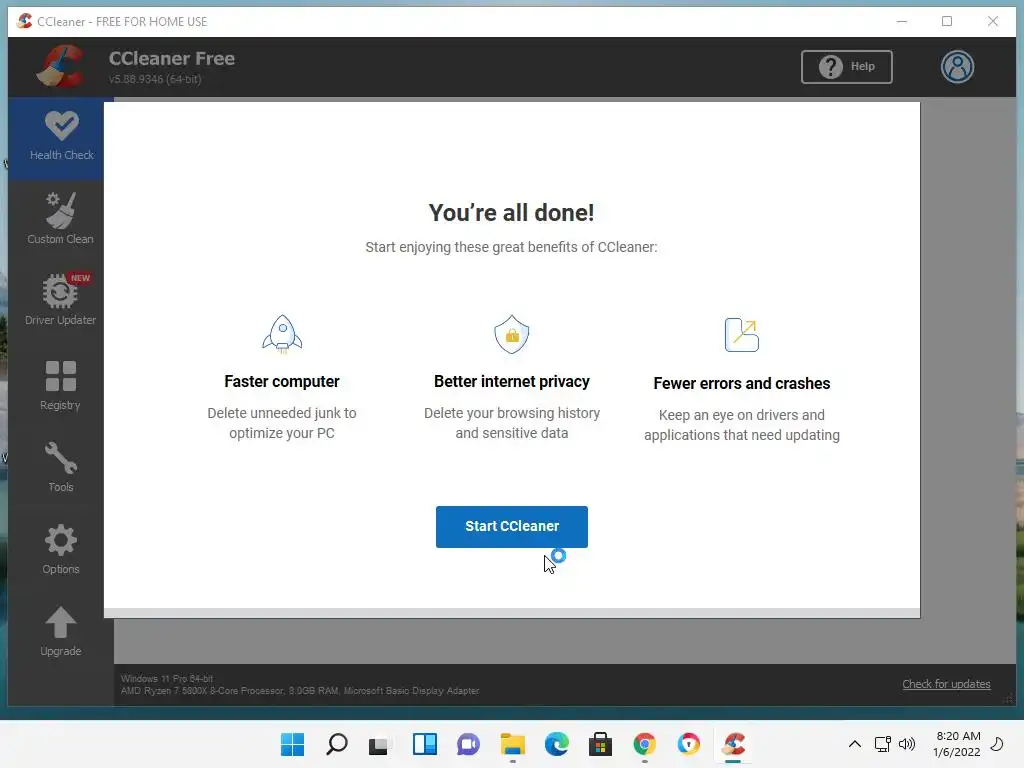
Task: Open the Help button
Action: tap(846, 67)
